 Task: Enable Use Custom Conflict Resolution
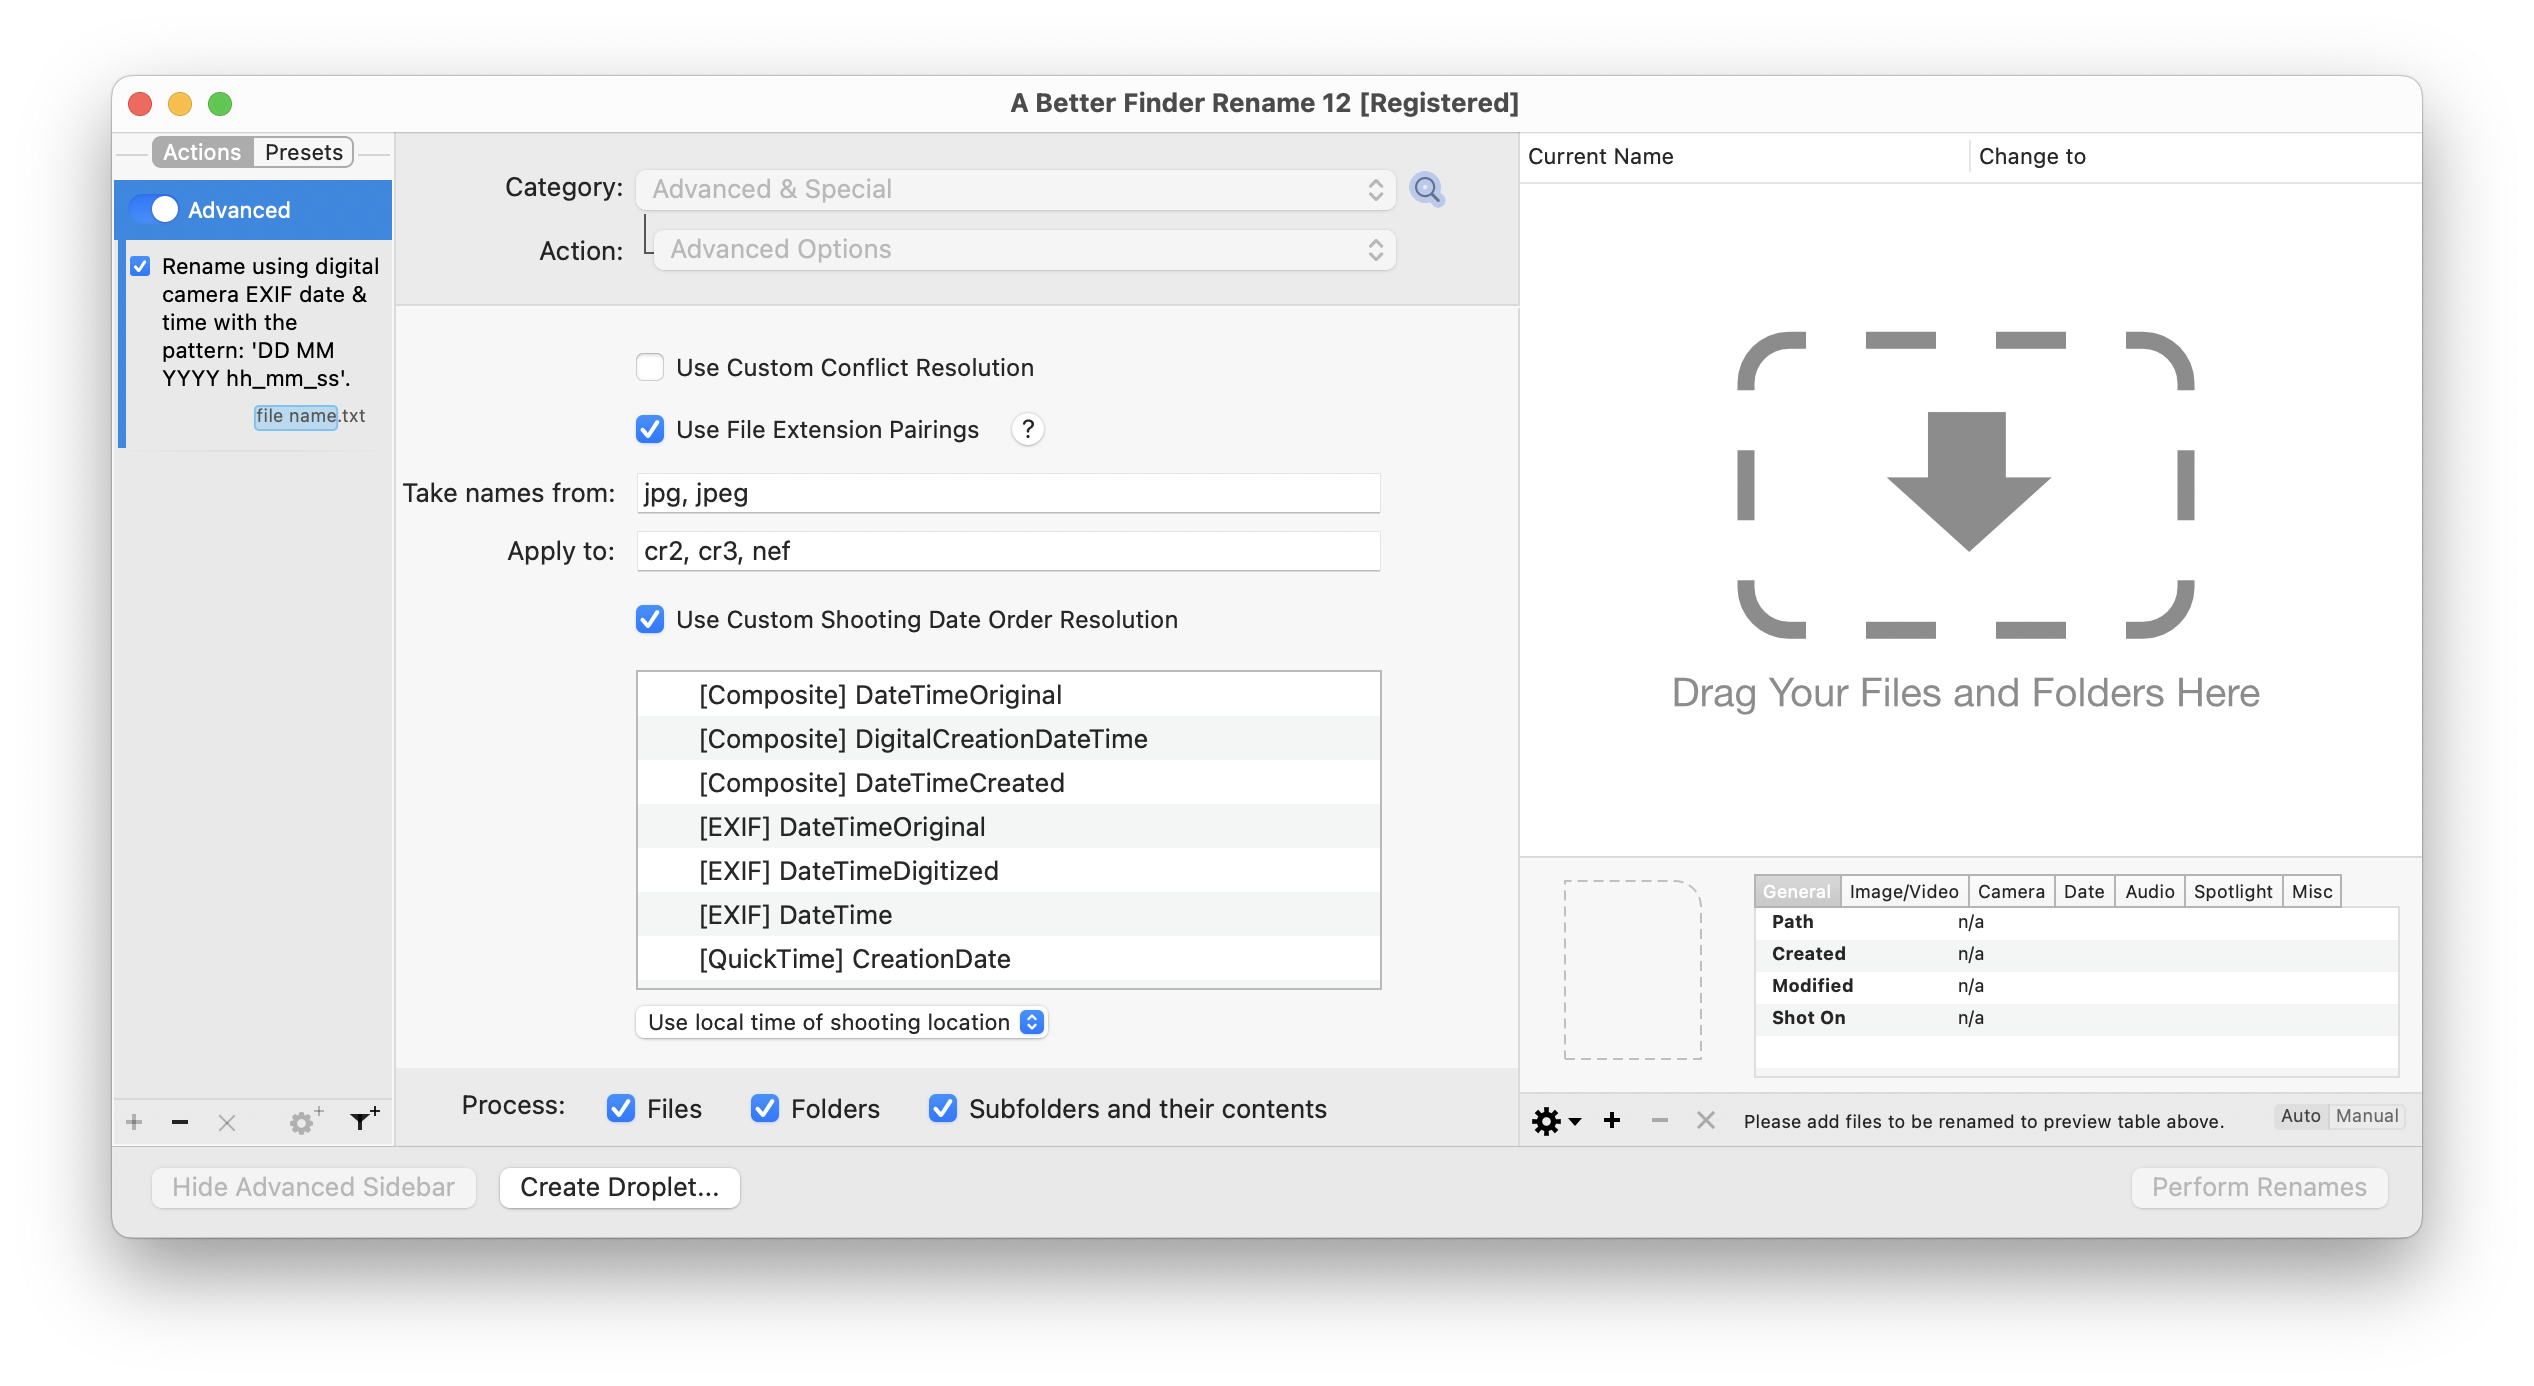(650, 367)
